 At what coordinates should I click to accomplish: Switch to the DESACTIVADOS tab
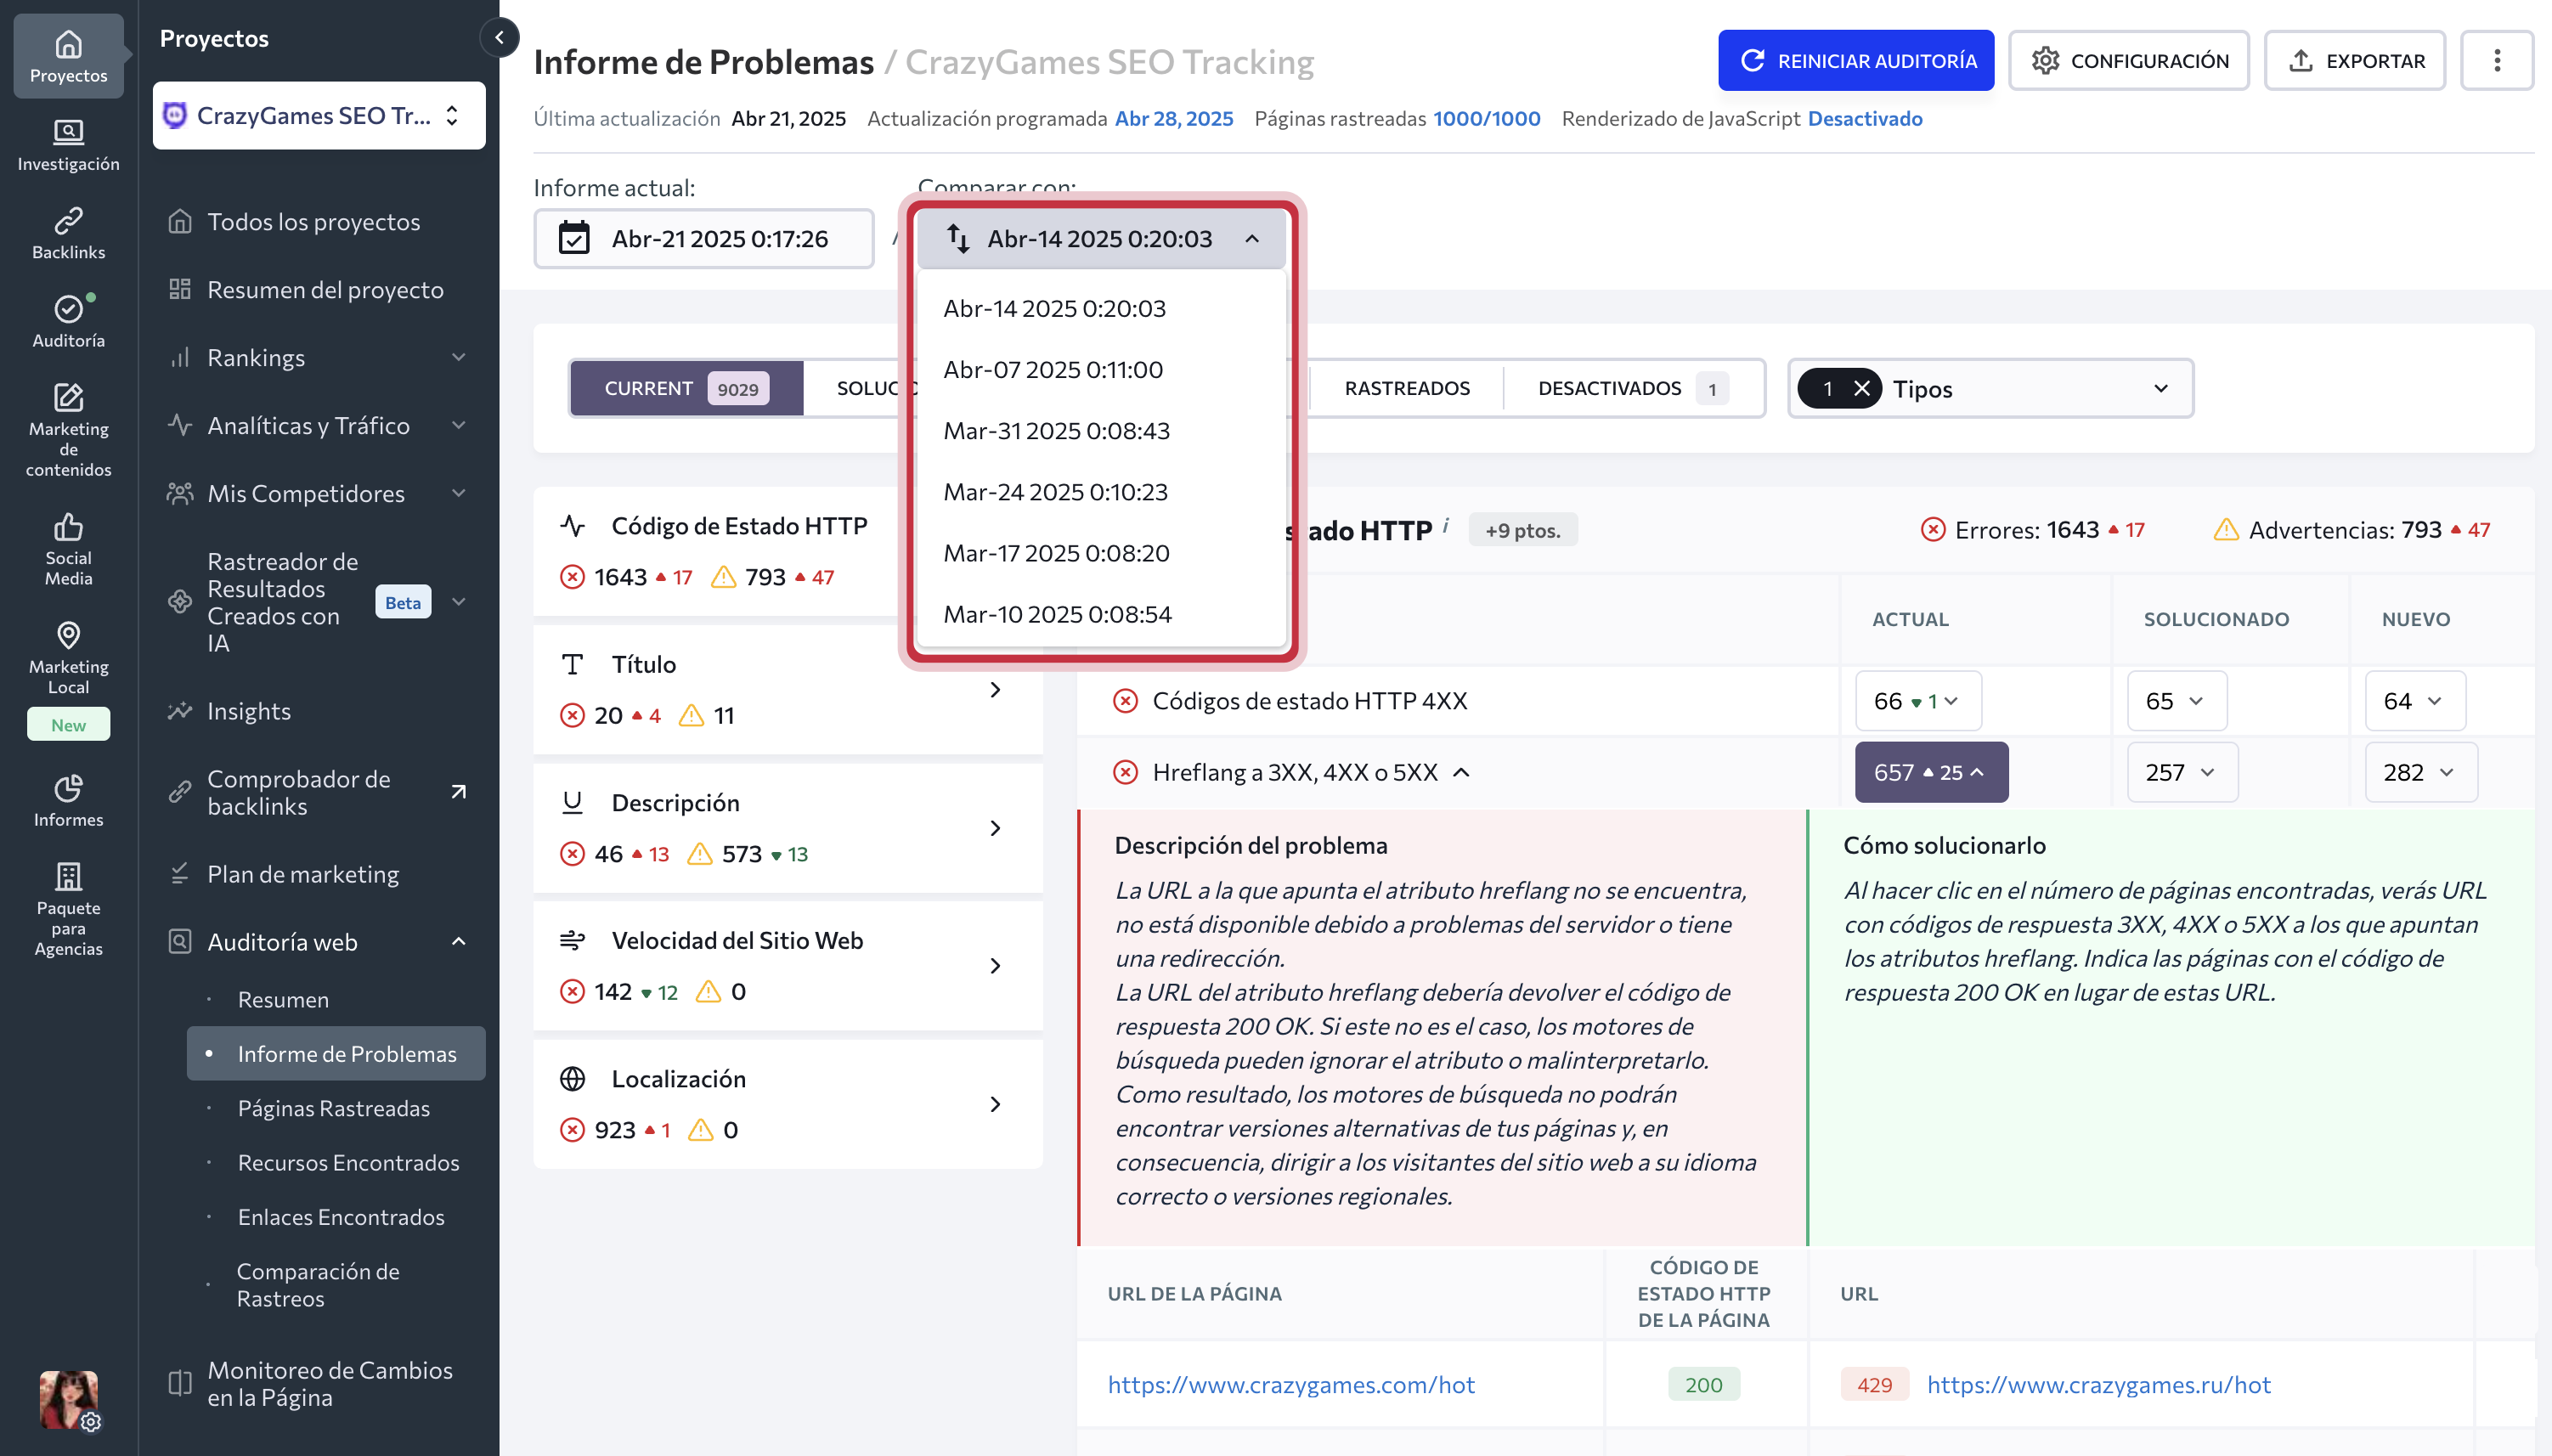(1632, 388)
